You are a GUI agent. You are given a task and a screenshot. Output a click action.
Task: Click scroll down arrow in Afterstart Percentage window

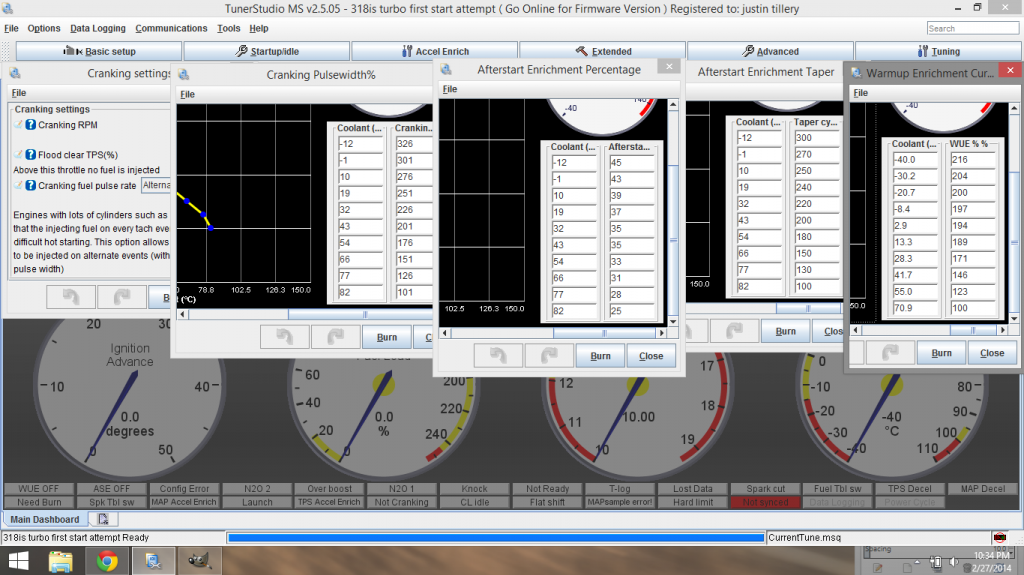673,321
